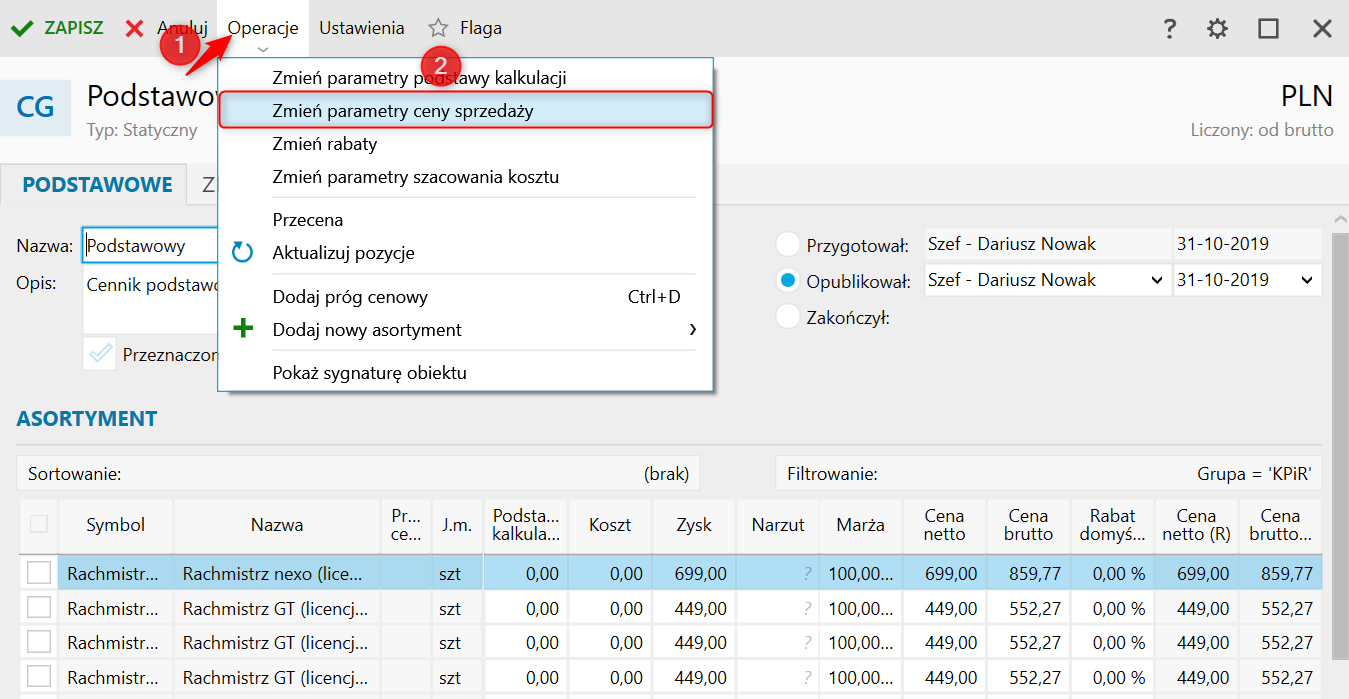This screenshot has width=1349, height=699.
Task: Open the Ustawienia menu
Action: [361, 28]
